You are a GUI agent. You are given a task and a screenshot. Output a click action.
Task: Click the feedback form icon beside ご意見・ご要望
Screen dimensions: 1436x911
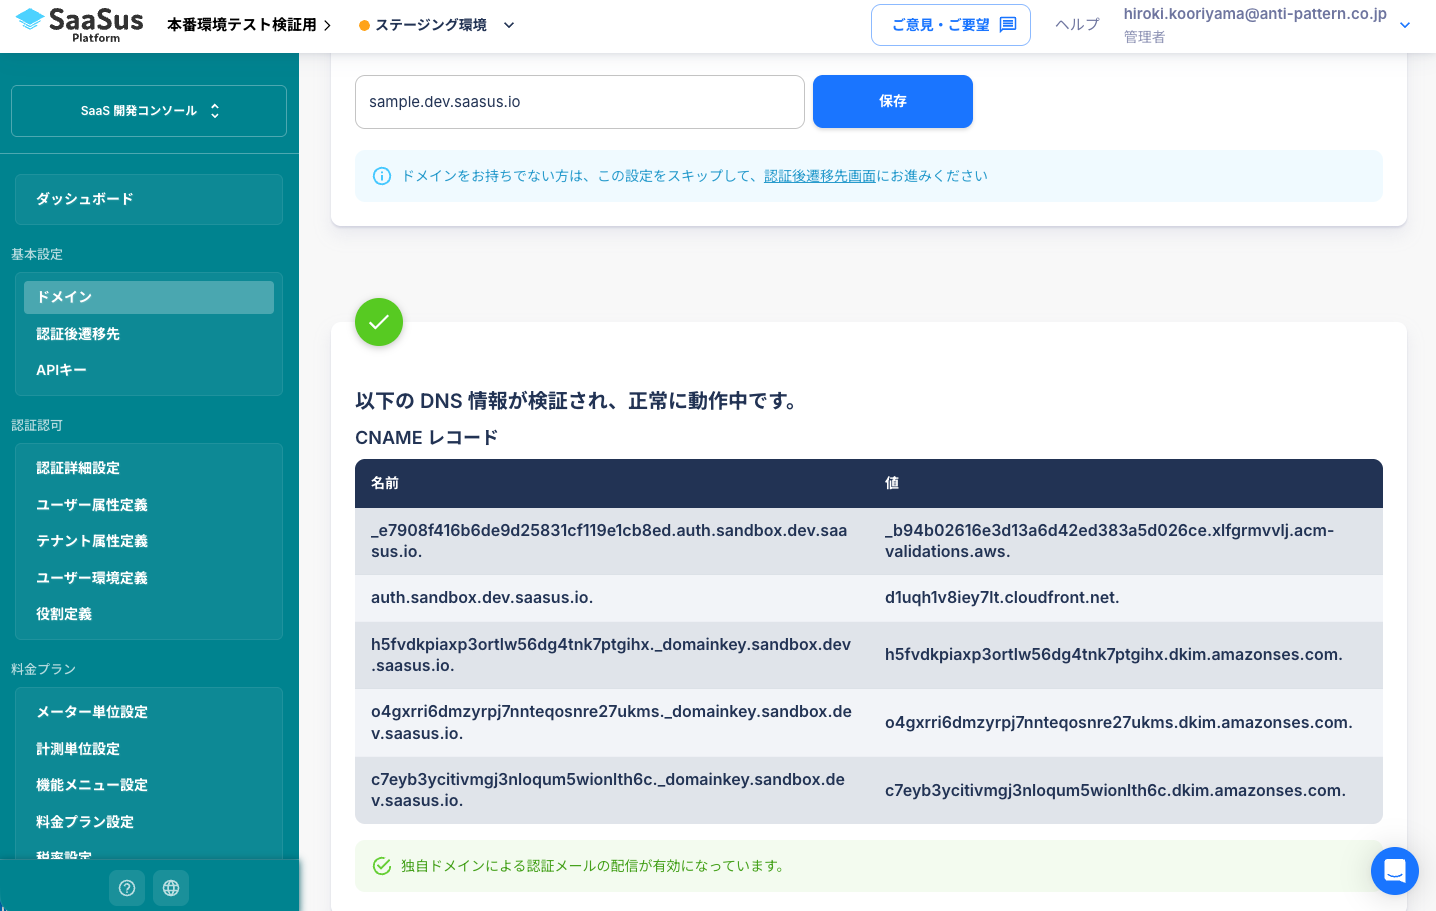(1009, 24)
